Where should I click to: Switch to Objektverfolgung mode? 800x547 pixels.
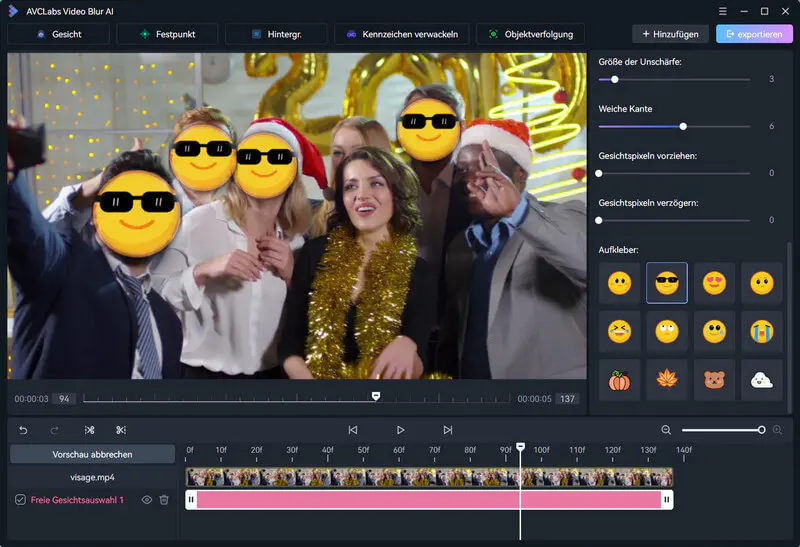pos(531,34)
